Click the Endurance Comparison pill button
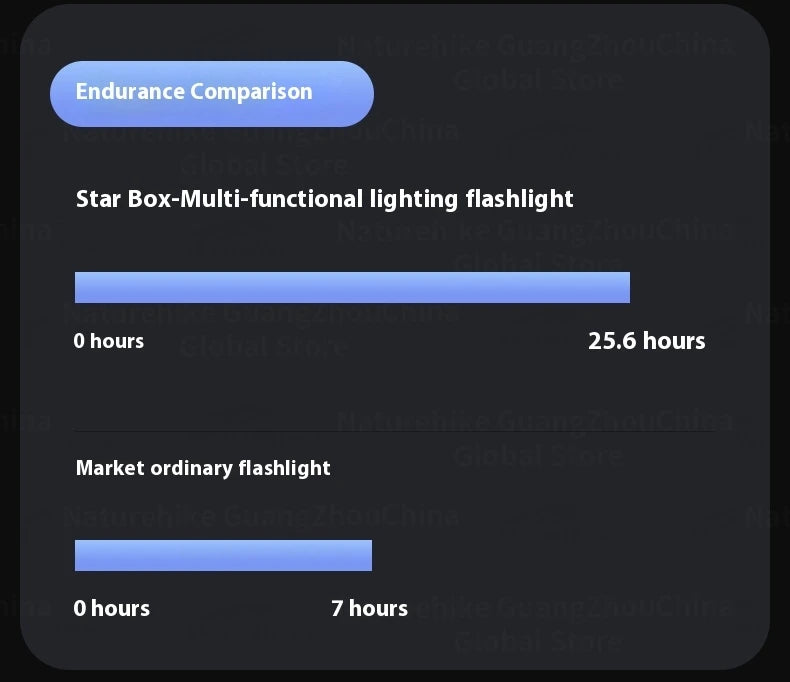This screenshot has height=682, width=790. [x=212, y=93]
